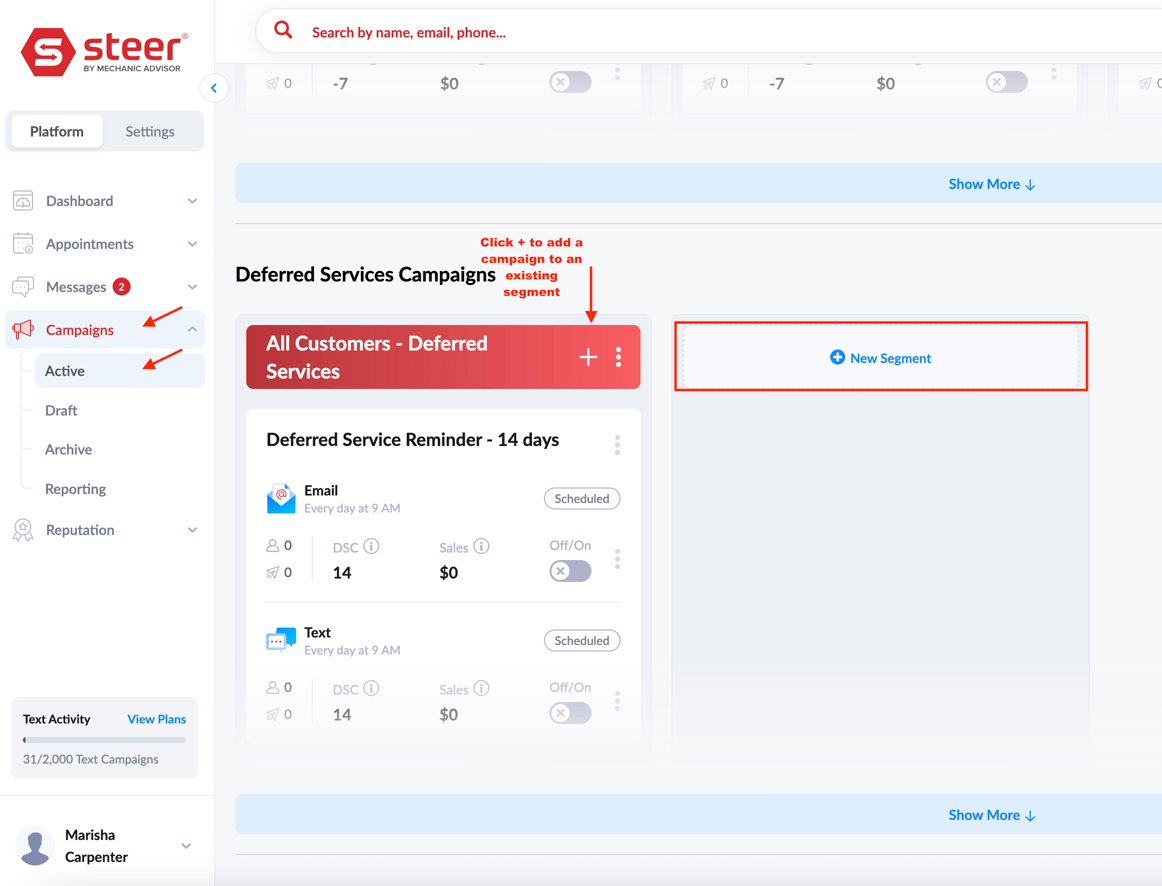Collapse the Campaigns menu chevron
The height and width of the screenshot is (886, 1162).
point(193,329)
